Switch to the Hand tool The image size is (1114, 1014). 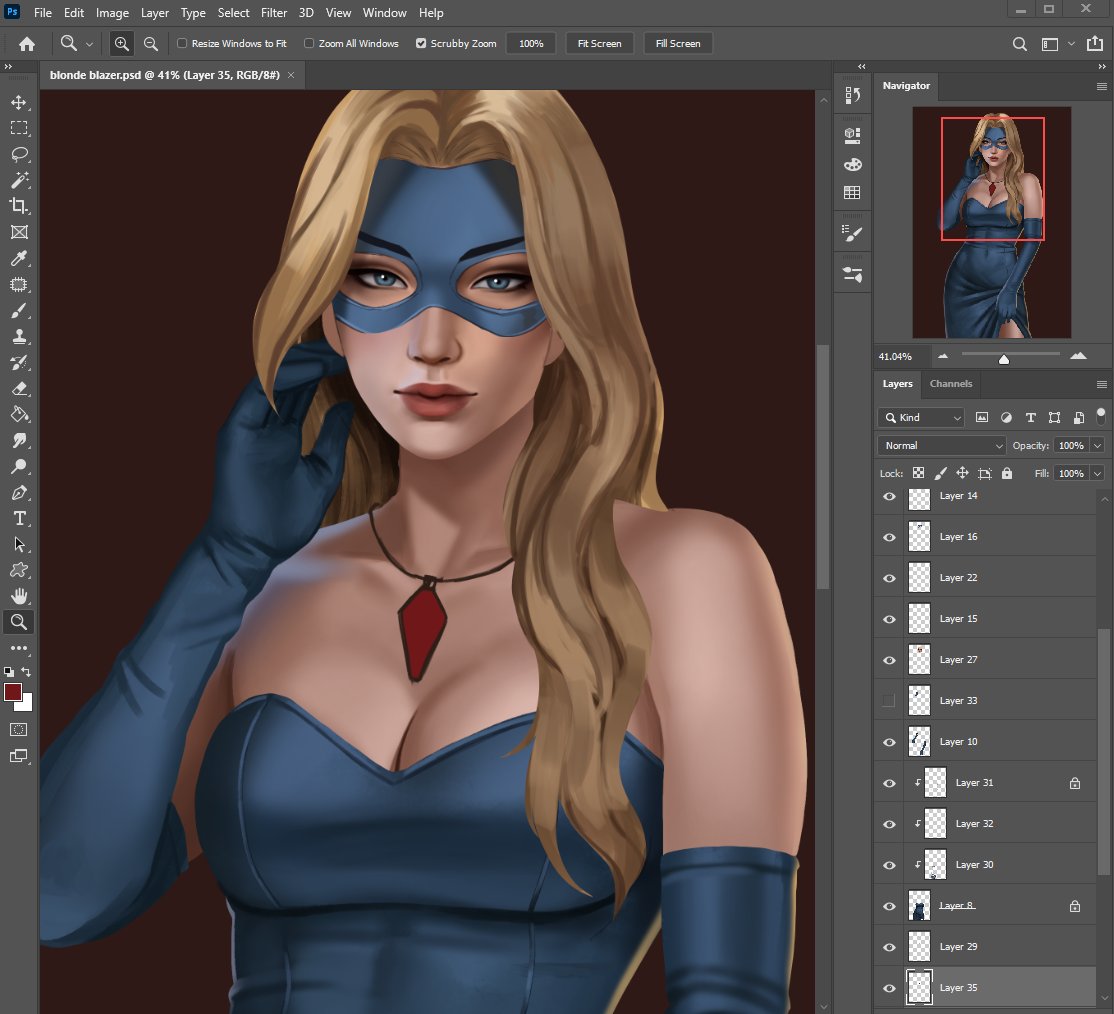[19, 596]
